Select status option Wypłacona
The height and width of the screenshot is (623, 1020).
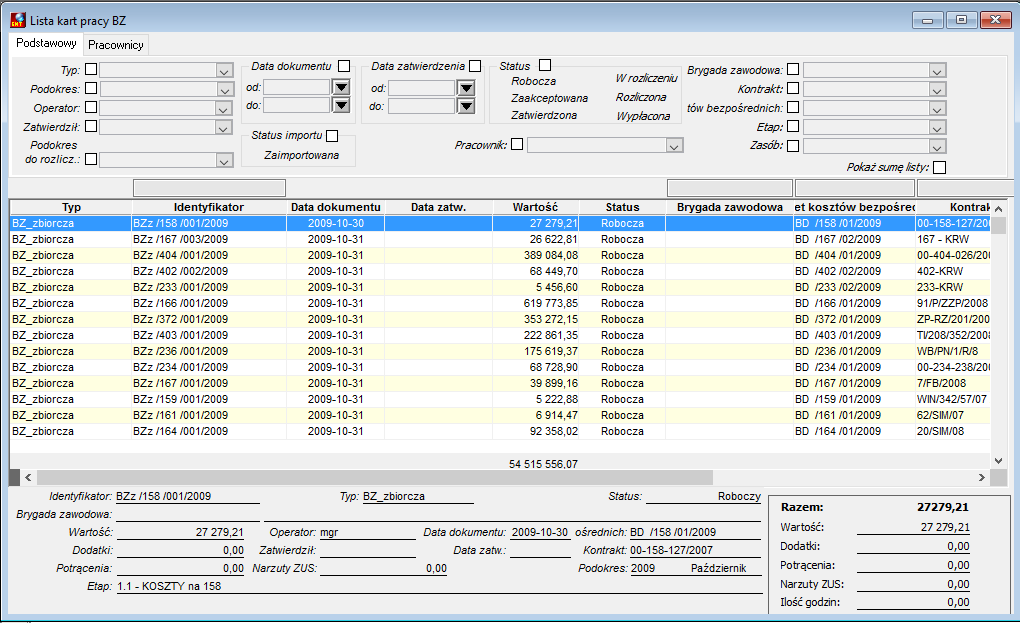643,116
